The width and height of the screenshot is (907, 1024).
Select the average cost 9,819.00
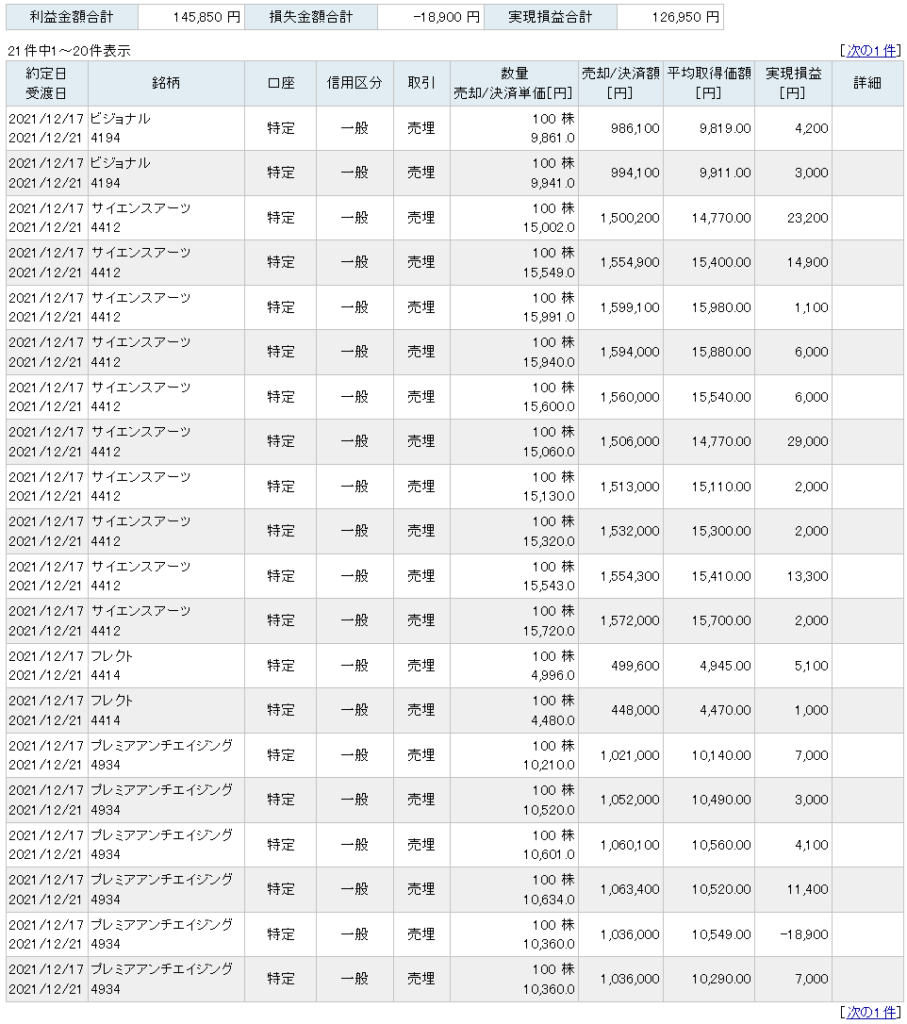point(725,129)
